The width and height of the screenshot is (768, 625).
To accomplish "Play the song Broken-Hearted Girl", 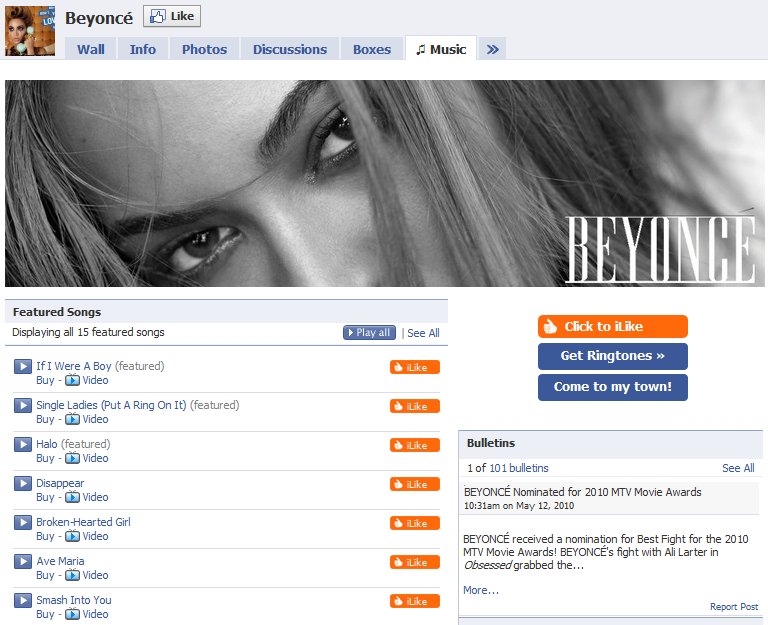I will [x=23, y=522].
